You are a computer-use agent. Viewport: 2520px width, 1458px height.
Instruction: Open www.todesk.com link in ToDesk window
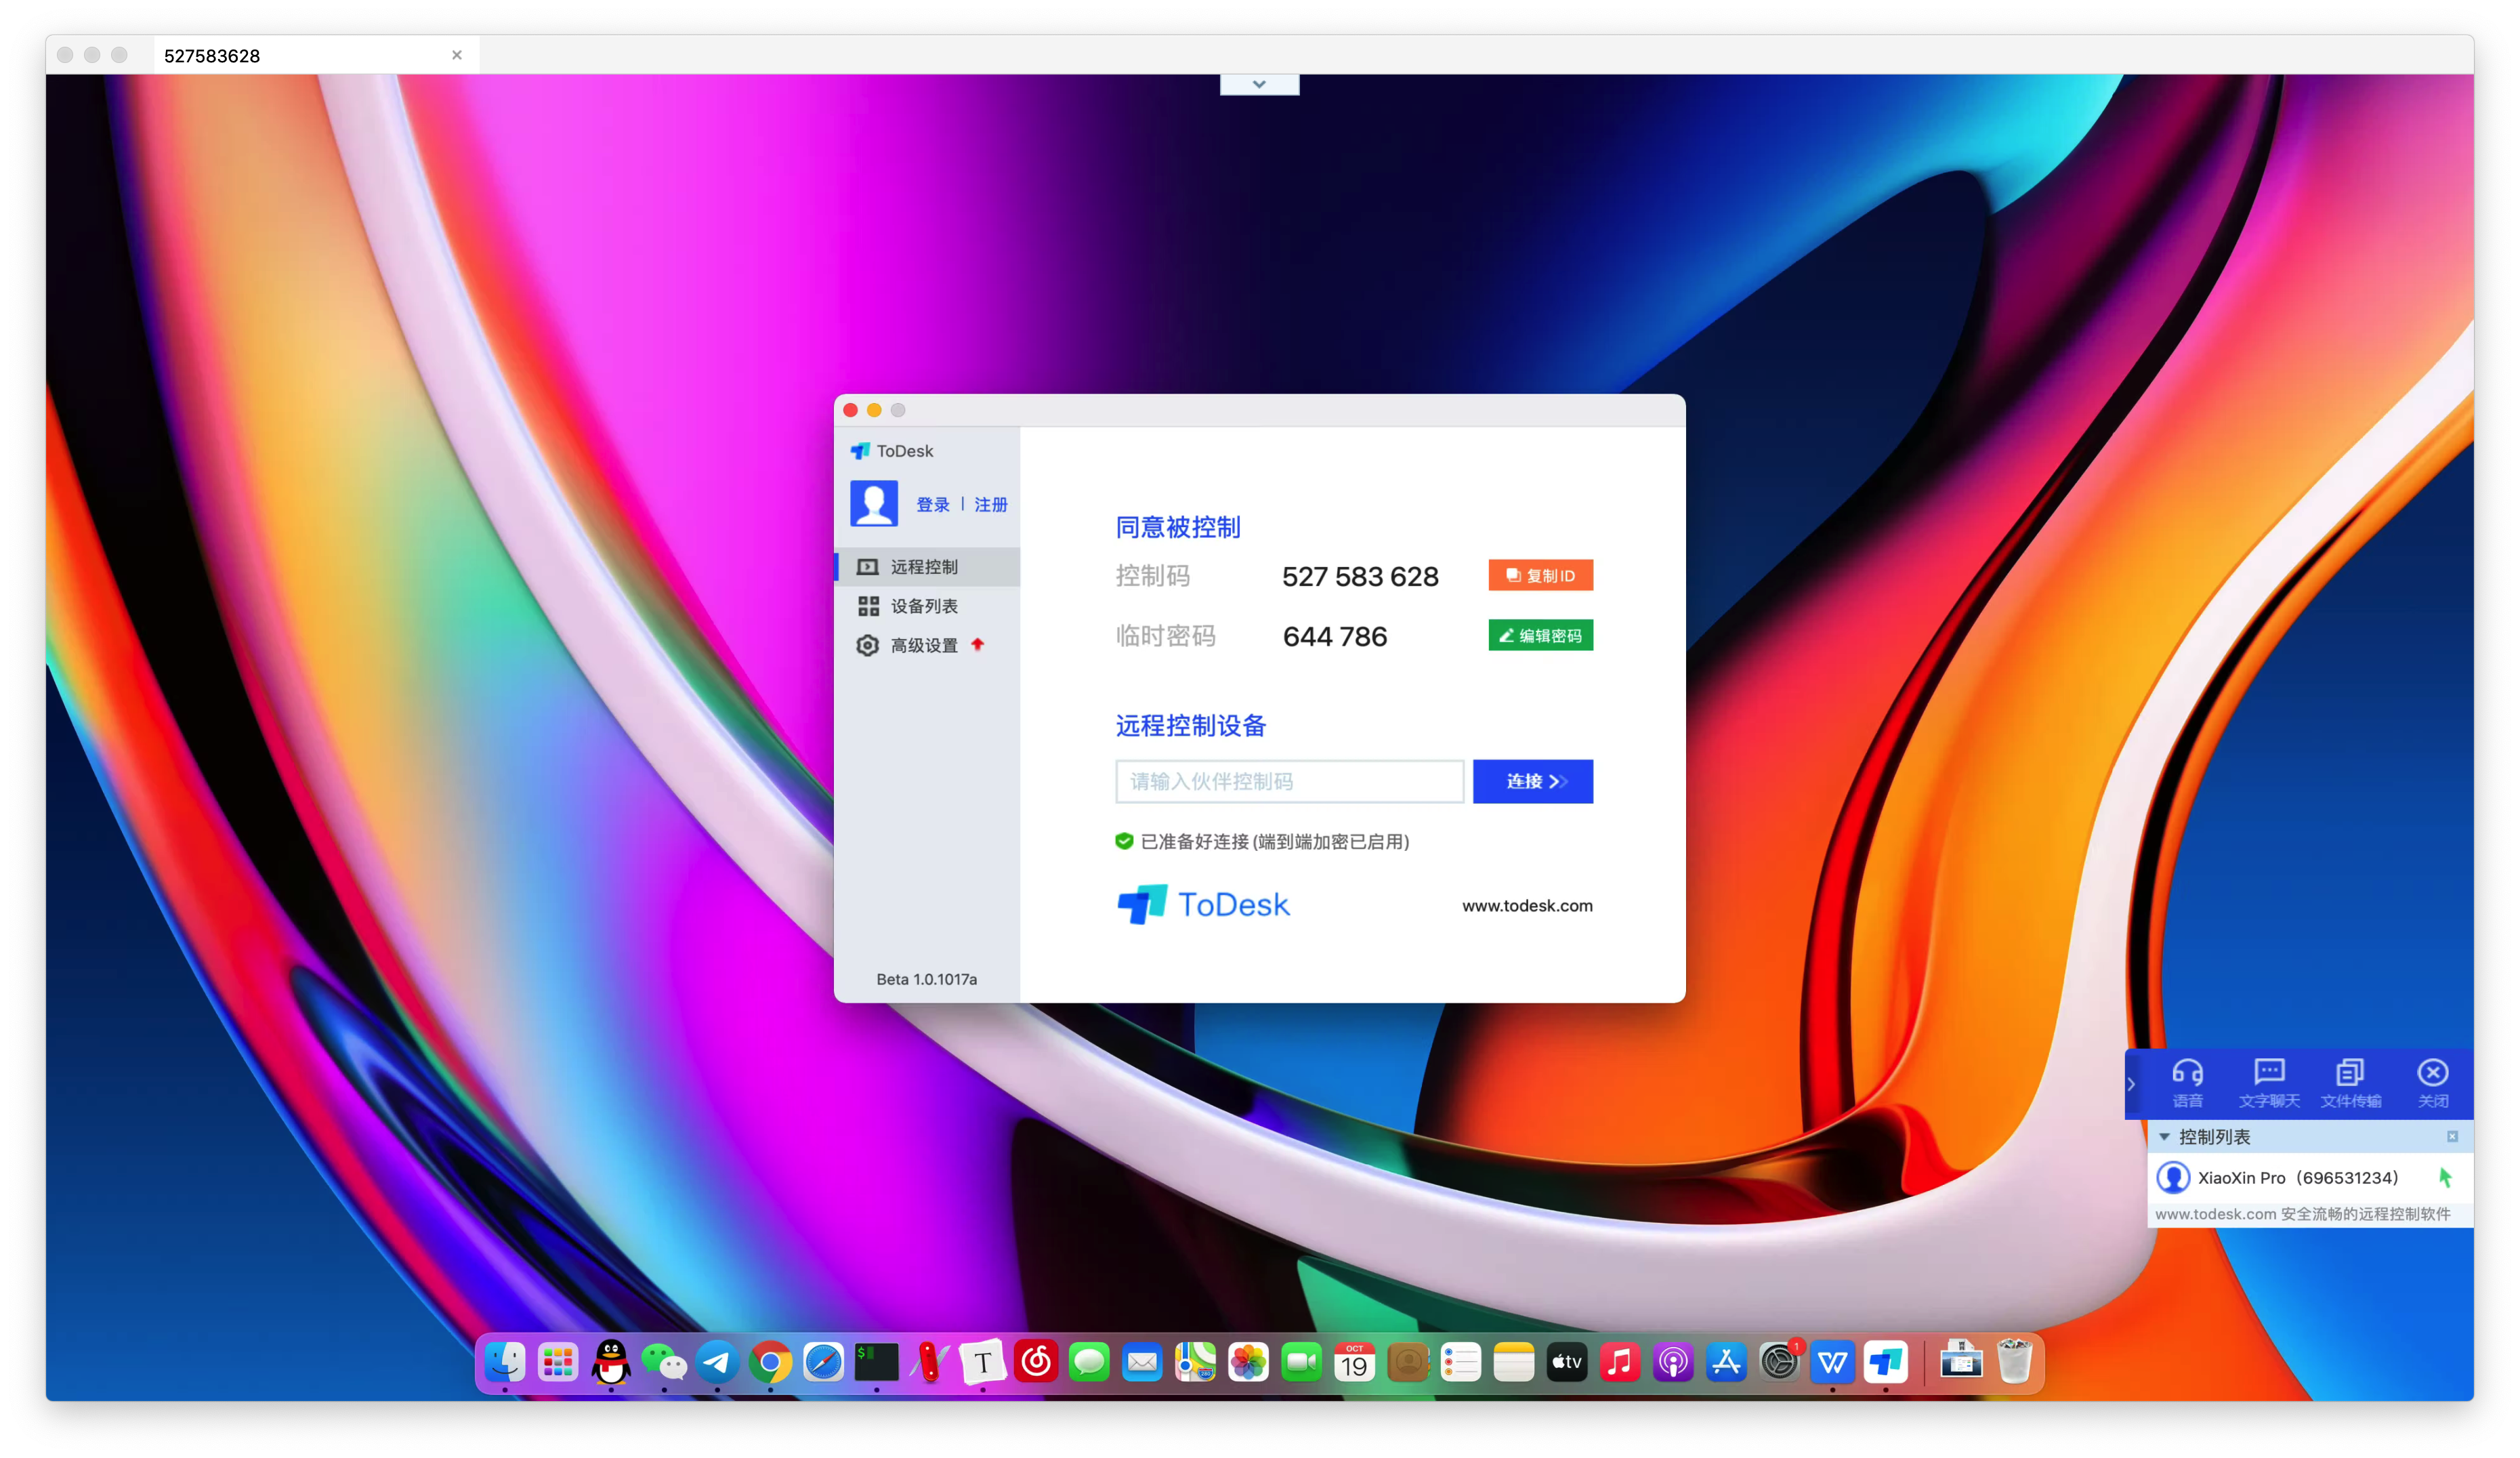(1527, 905)
